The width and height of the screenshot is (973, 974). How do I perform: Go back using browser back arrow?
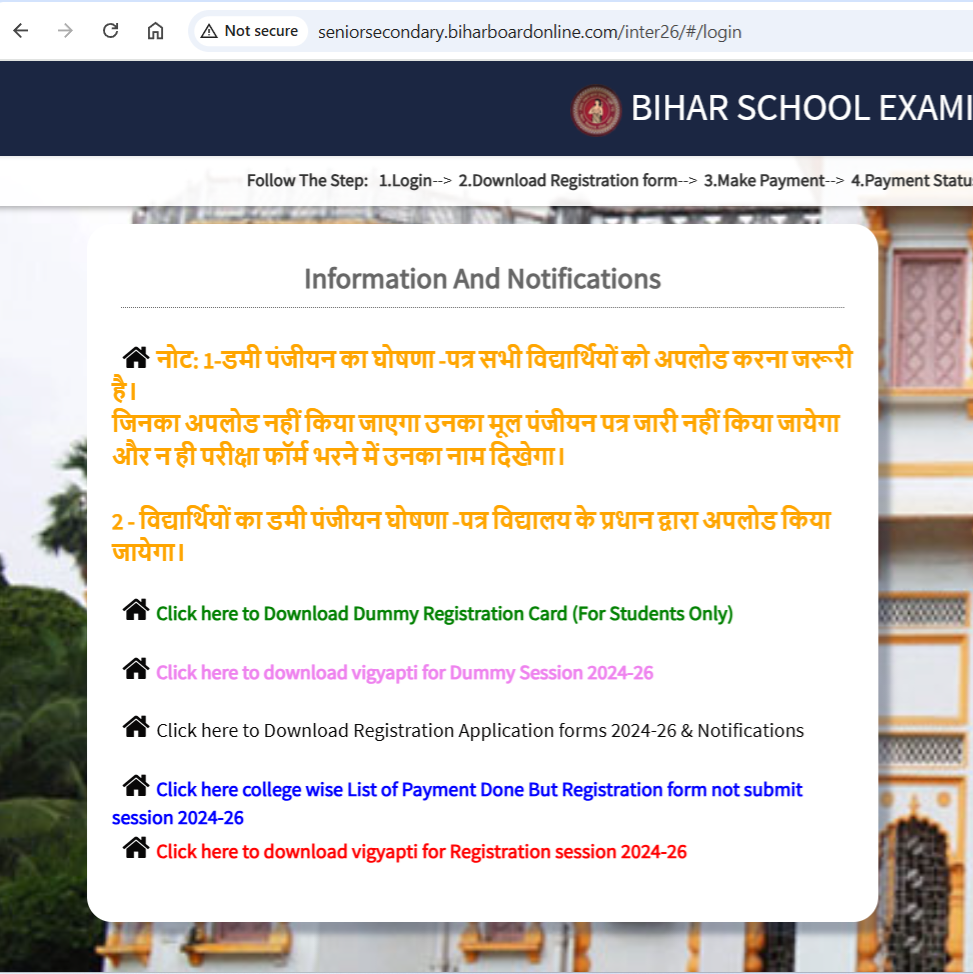tap(21, 31)
